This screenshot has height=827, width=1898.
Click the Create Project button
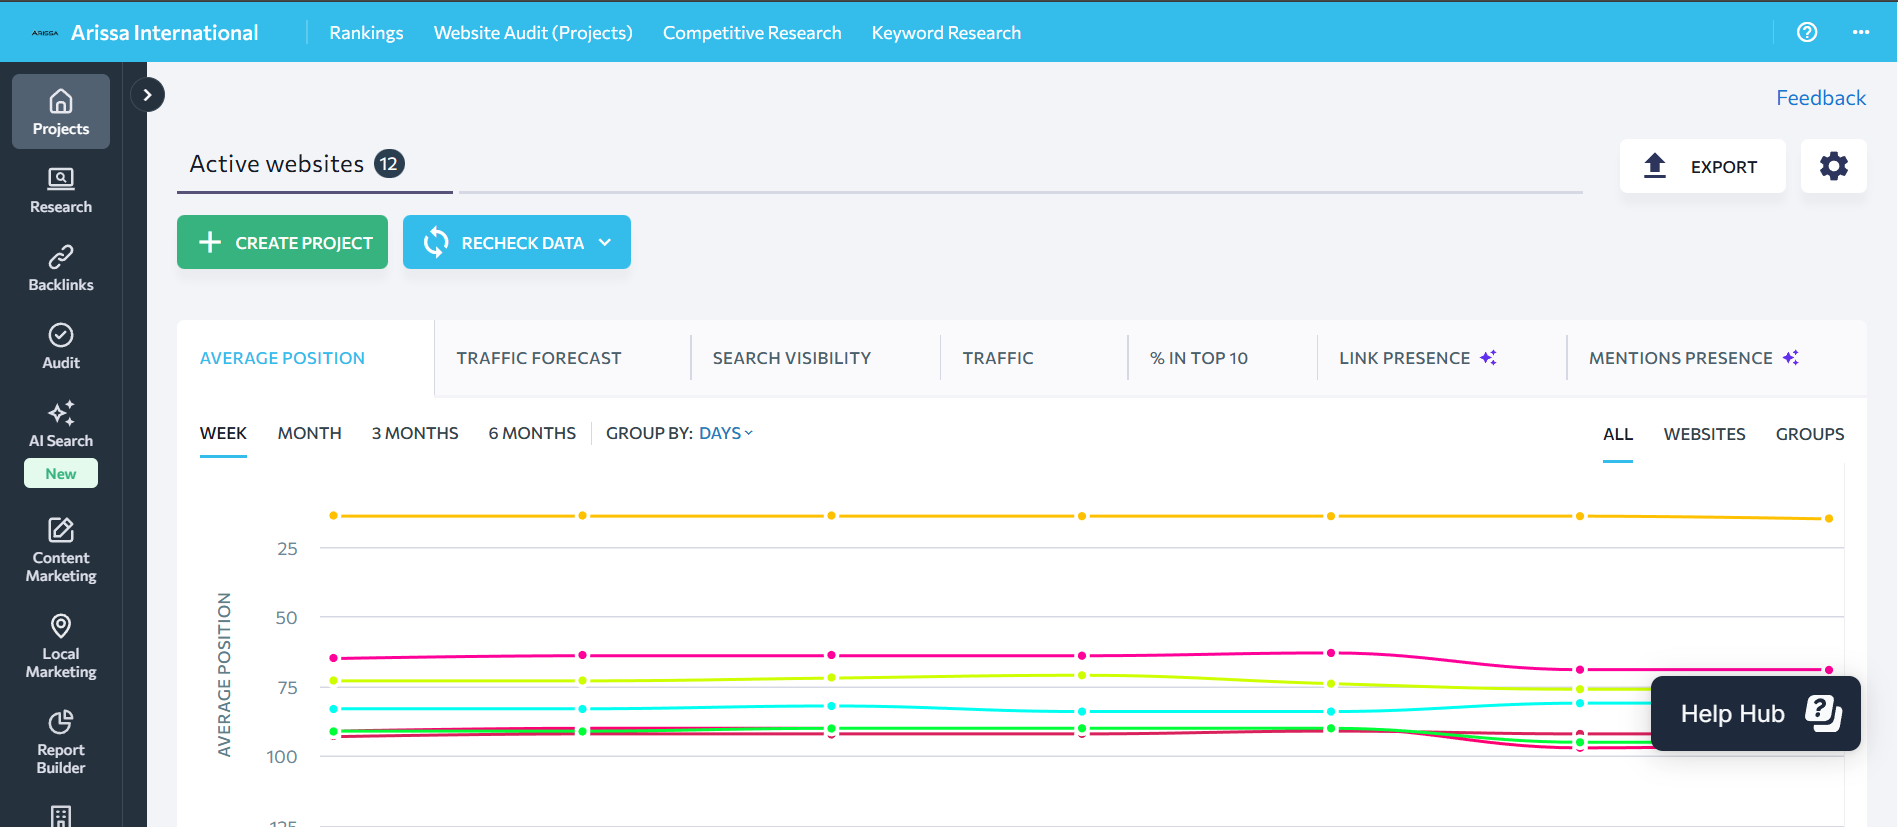283,242
